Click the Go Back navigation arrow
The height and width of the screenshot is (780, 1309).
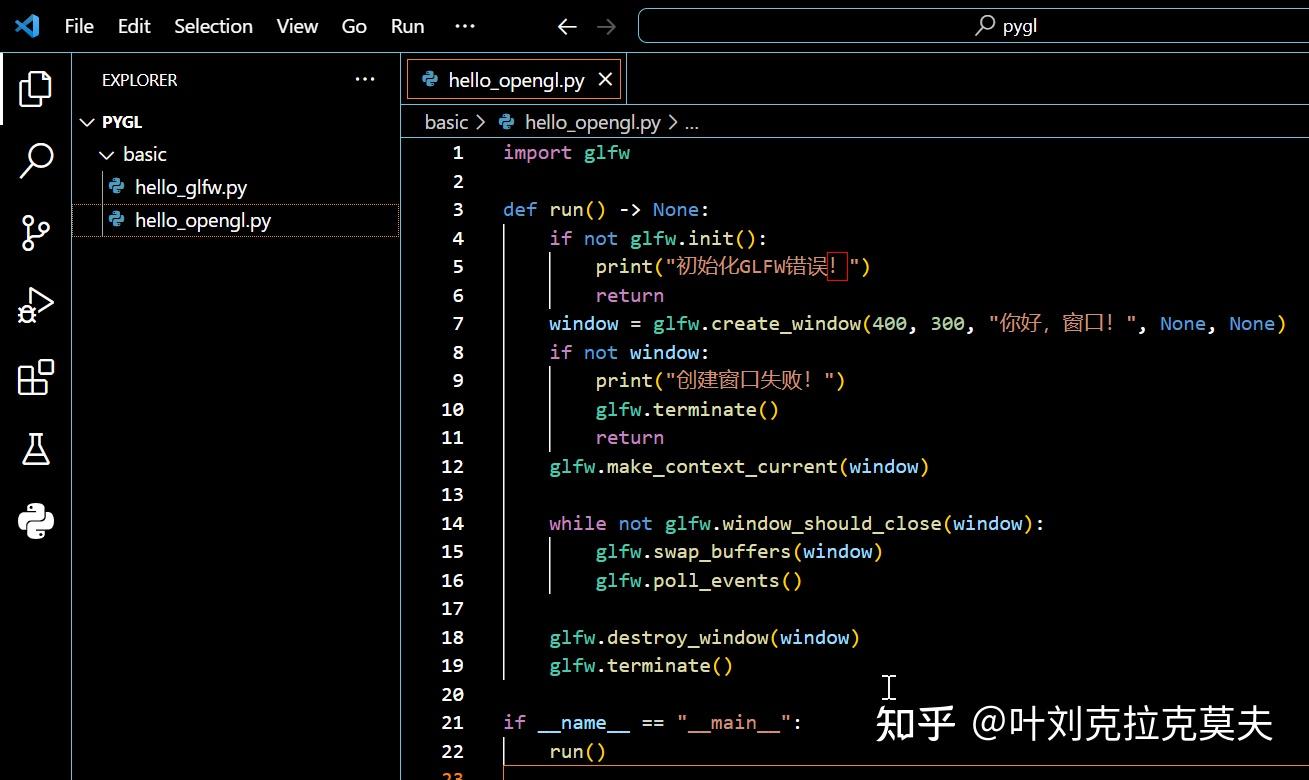click(x=566, y=25)
